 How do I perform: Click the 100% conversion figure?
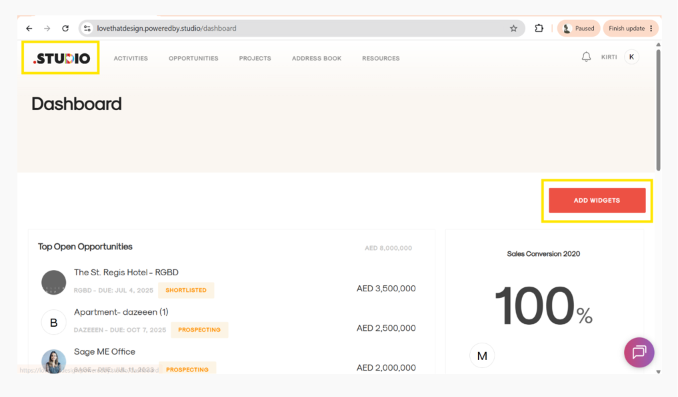[544, 306]
